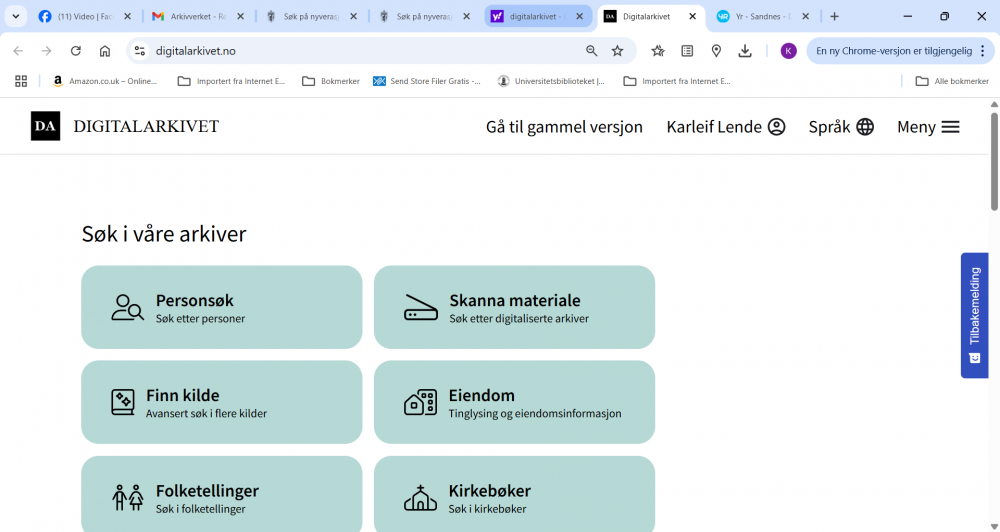Bookmark this page with star icon
This screenshot has width=1000, height=532.
click(617, 51)
